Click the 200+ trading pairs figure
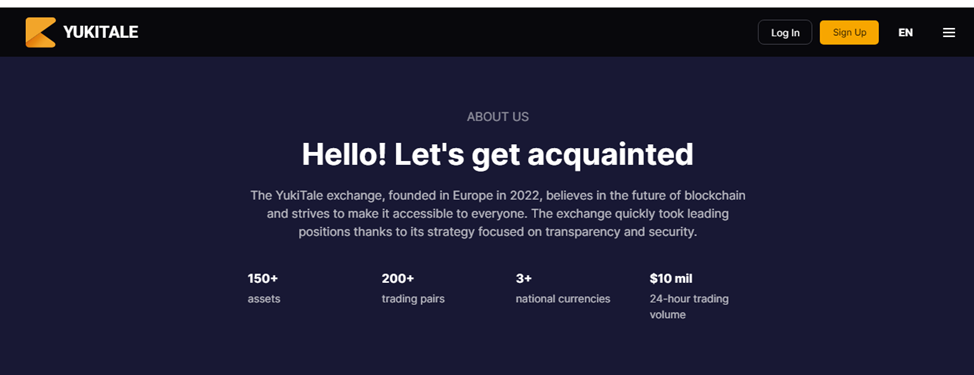Screen dimensions: 974x375 (x=398, y=278)
